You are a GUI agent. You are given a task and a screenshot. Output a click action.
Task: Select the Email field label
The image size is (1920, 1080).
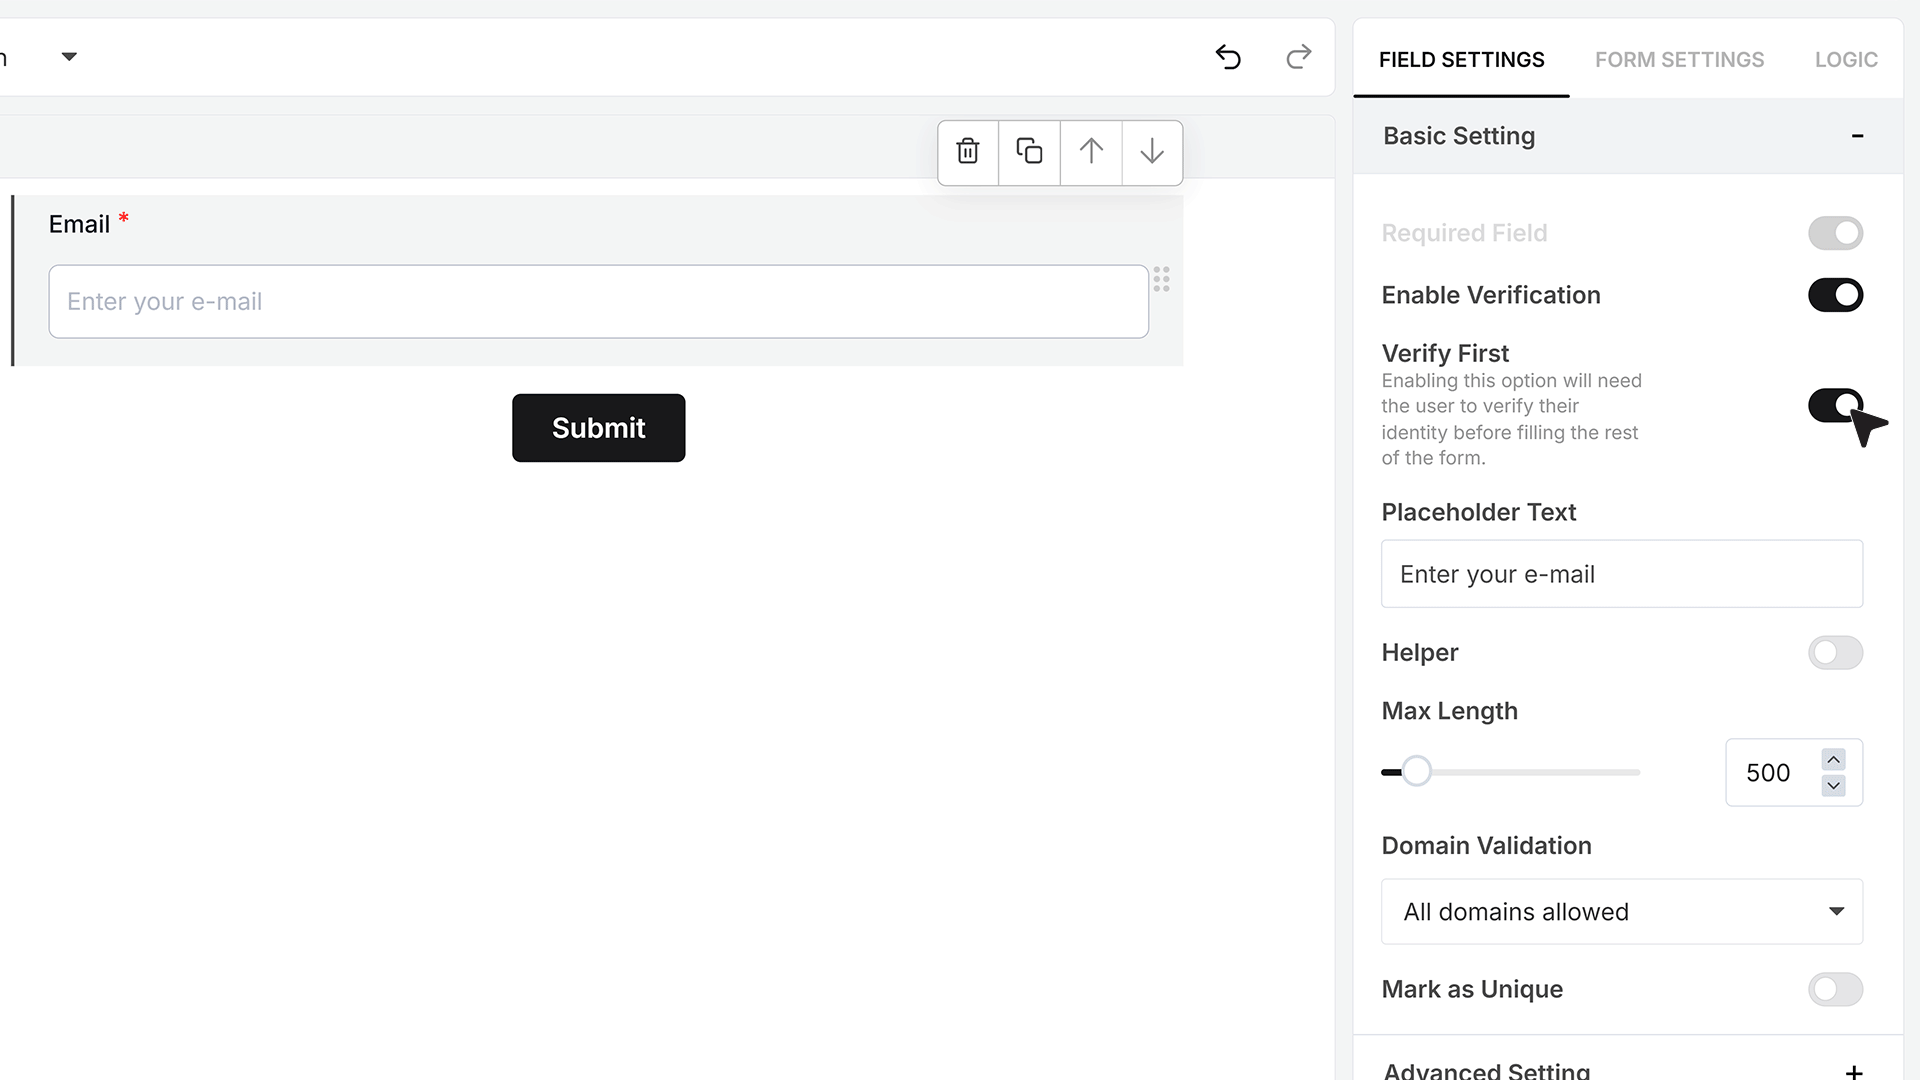coord(79,224)
